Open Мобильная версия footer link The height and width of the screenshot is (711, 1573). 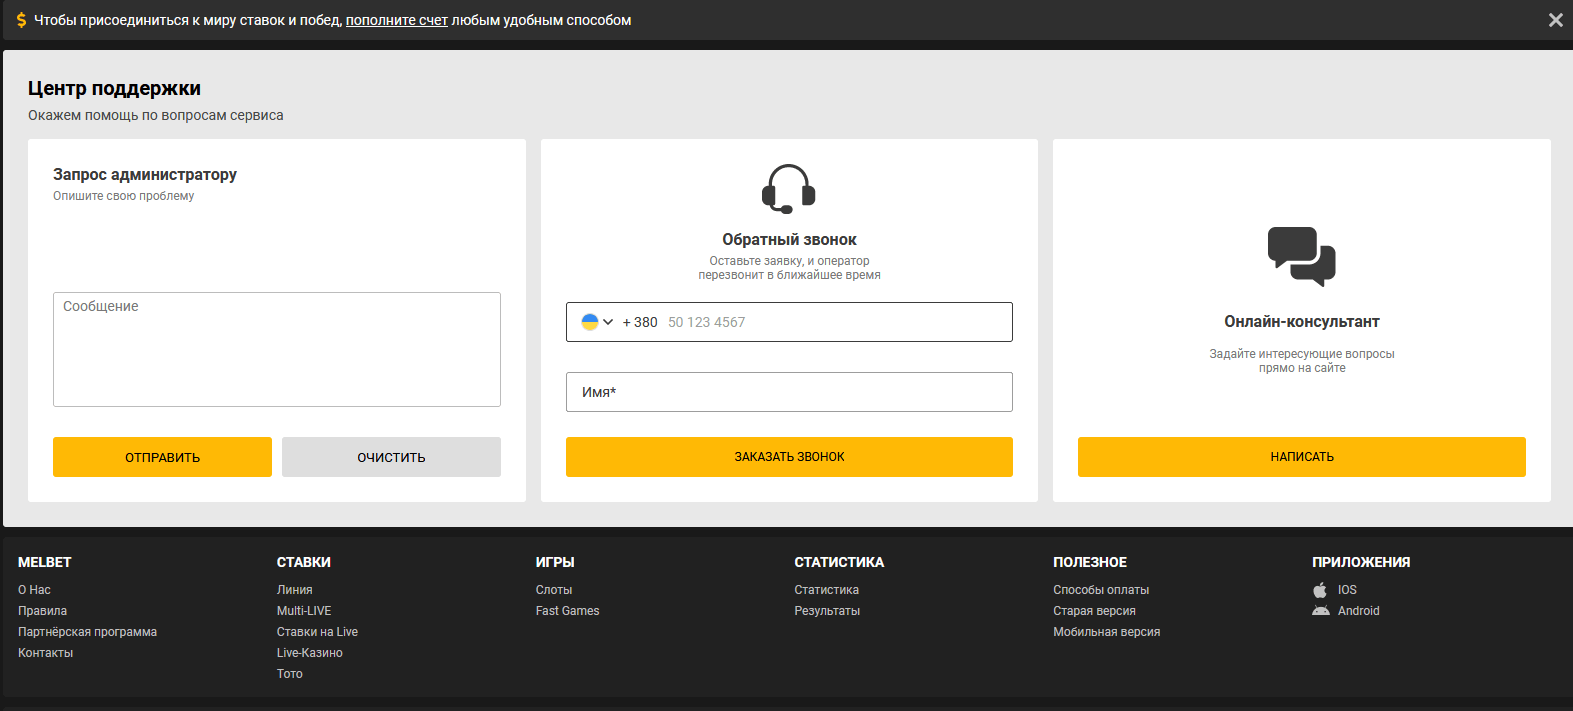pos(1106,632)
